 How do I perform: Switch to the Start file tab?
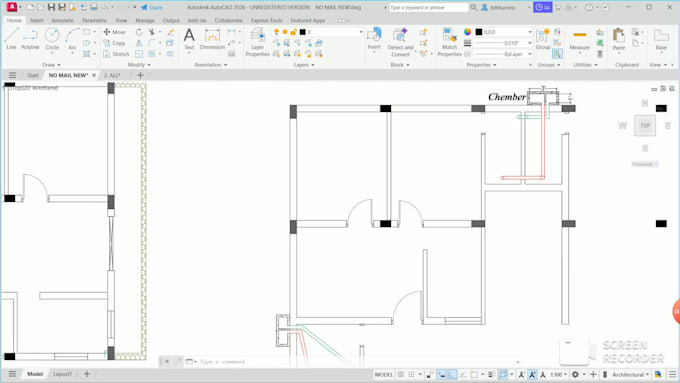point(33,75)
